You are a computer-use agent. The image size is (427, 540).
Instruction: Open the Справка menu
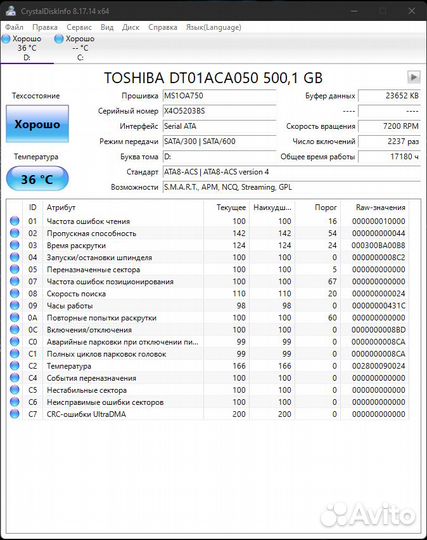pos(163,27)
